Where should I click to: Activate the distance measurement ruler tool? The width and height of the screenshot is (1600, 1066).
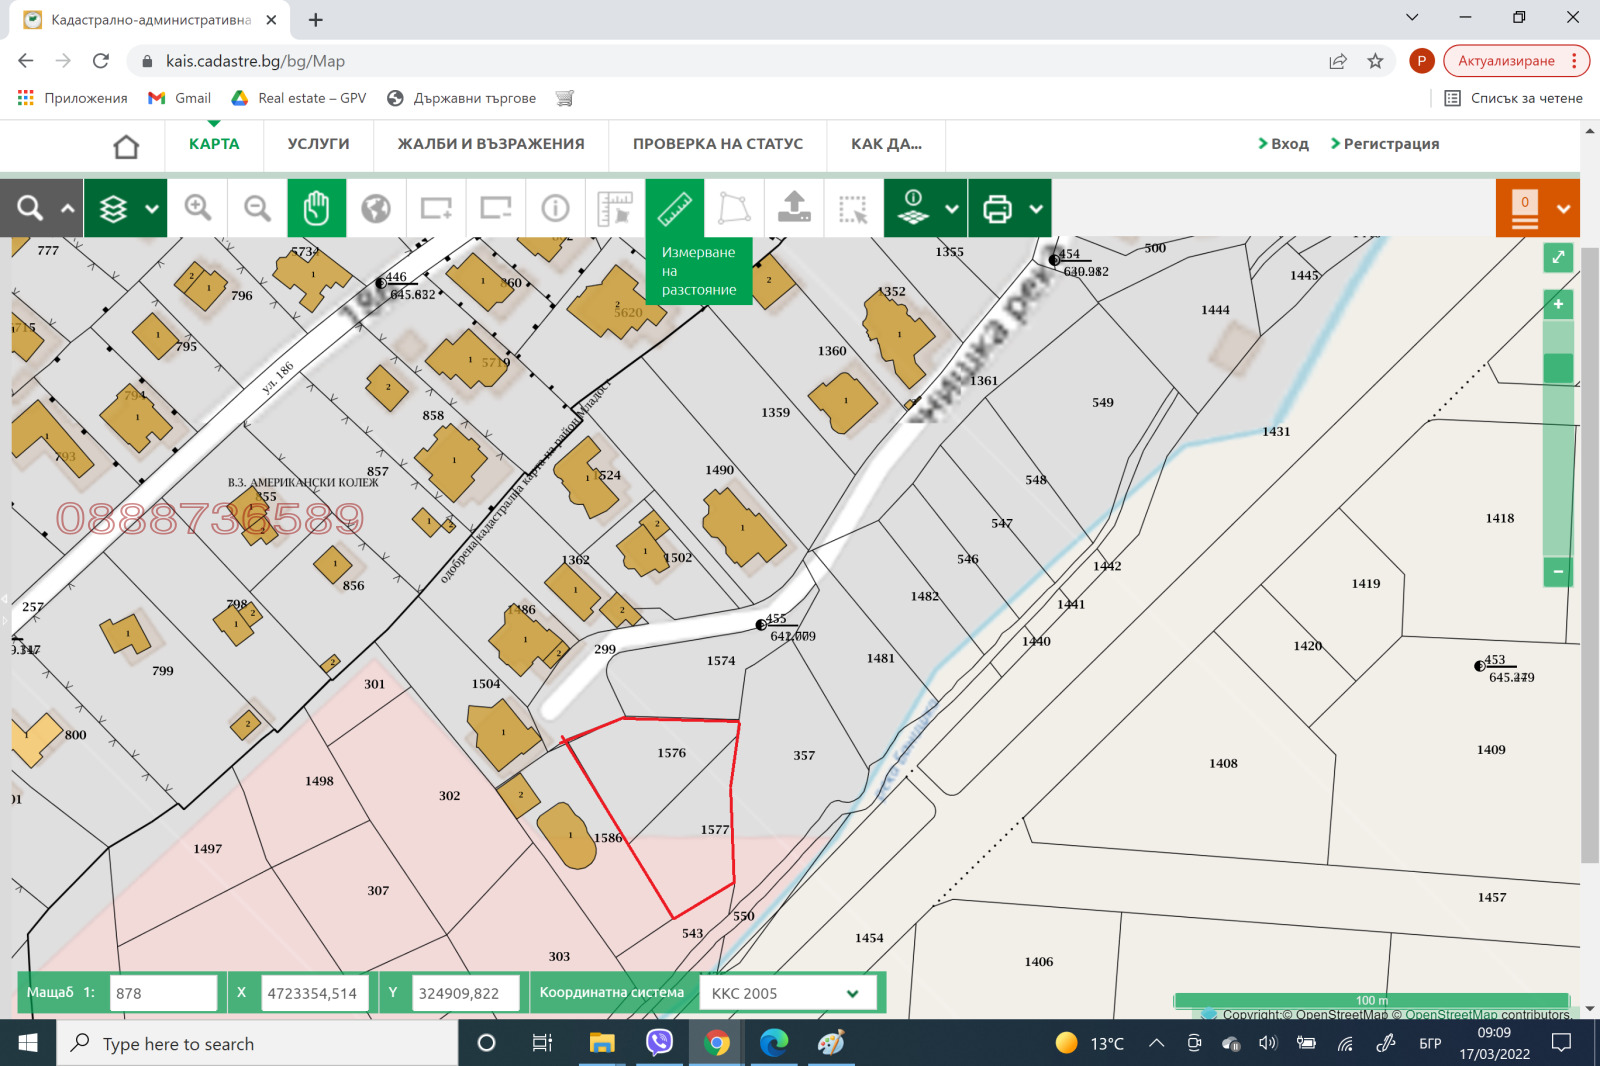tap(675, 208)
